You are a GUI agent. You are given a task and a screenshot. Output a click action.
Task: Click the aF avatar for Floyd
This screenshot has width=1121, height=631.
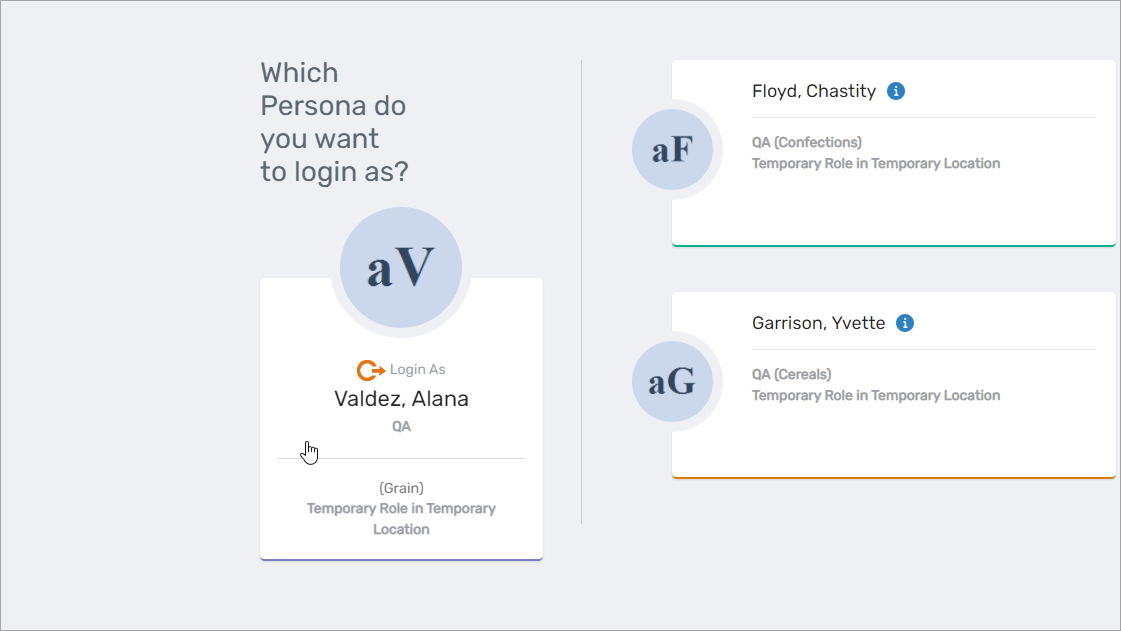674,149
